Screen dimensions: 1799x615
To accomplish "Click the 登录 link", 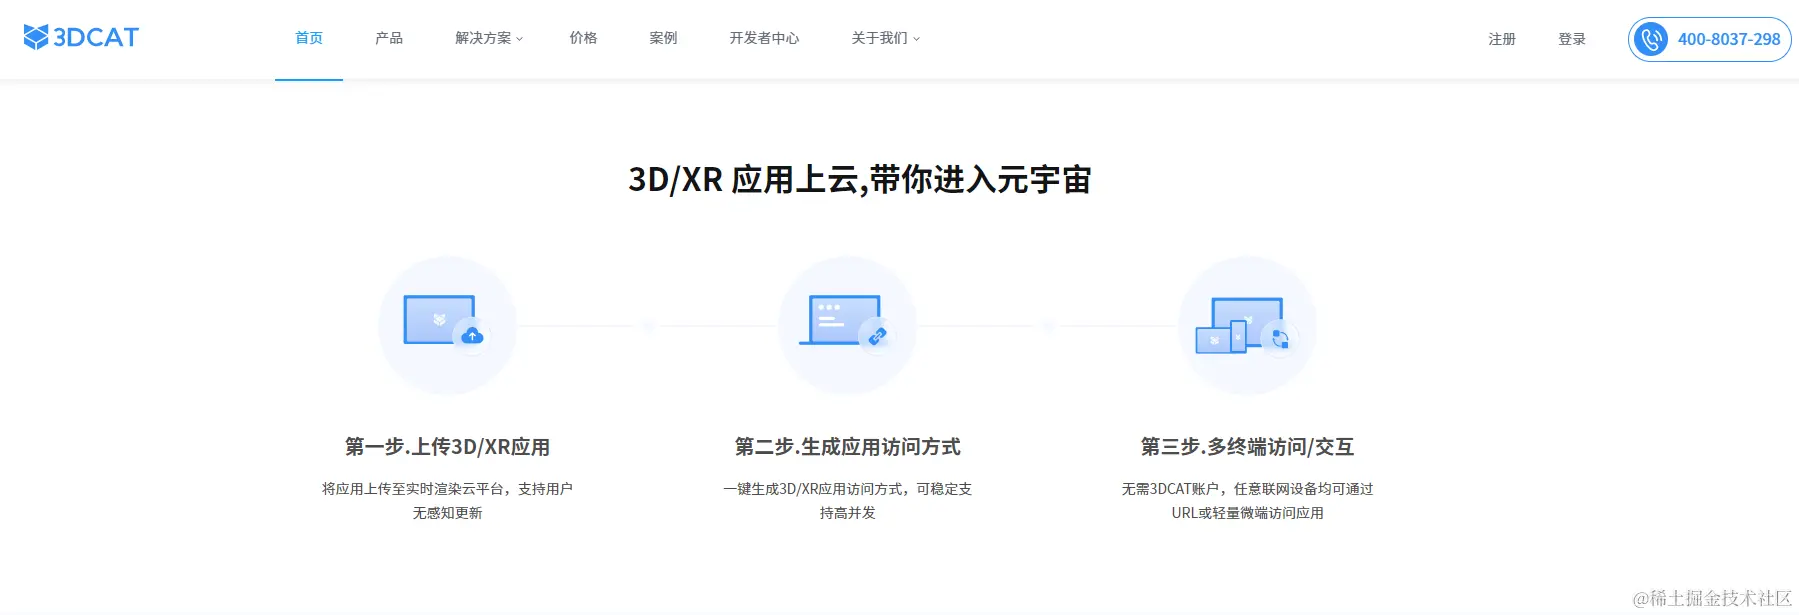I will (x=1572, y=39).
